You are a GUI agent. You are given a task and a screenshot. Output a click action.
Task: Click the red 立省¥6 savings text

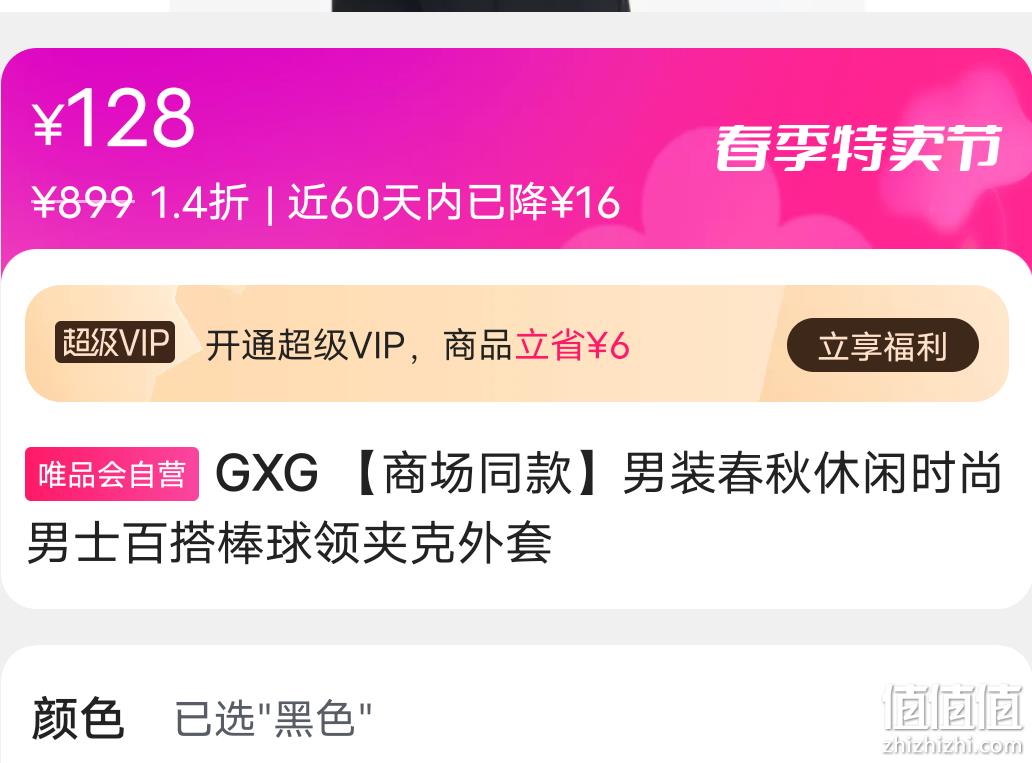pyautogui.click(x=572, y=345)
